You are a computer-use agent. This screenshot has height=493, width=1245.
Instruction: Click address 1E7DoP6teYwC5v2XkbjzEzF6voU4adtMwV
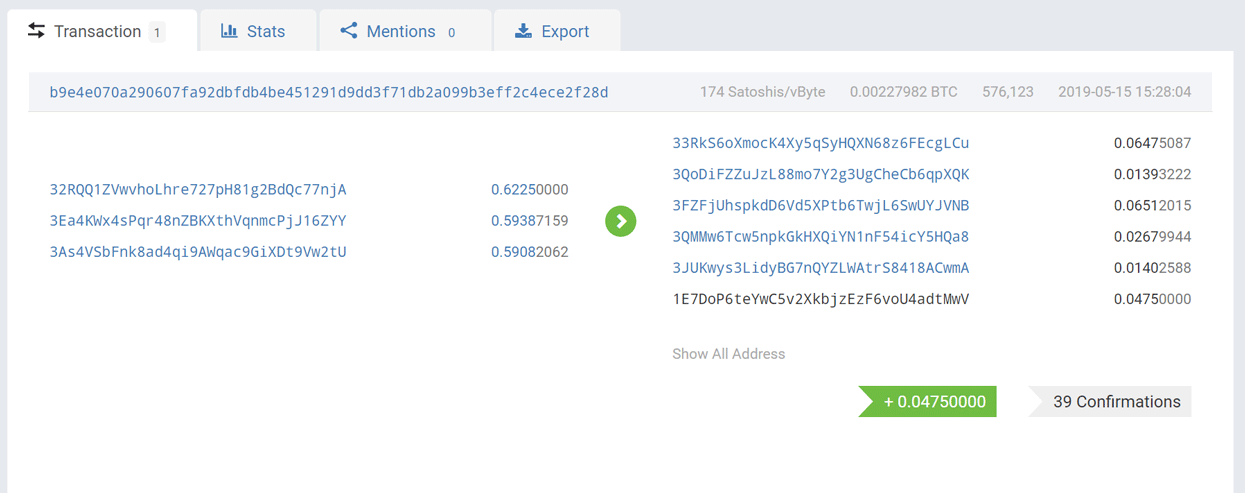821,299
